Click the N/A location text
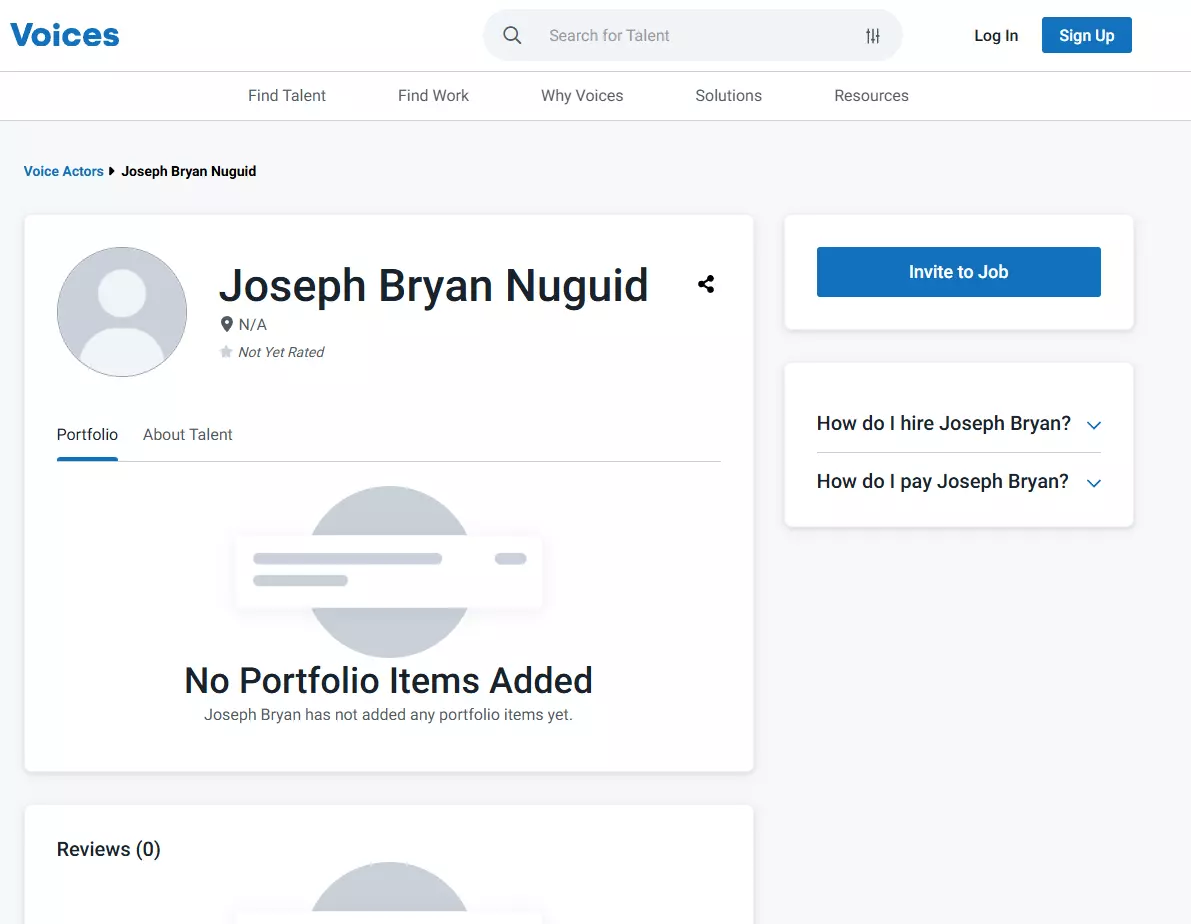The width and height of the screenshot is (1191, 924). [253, 324]
